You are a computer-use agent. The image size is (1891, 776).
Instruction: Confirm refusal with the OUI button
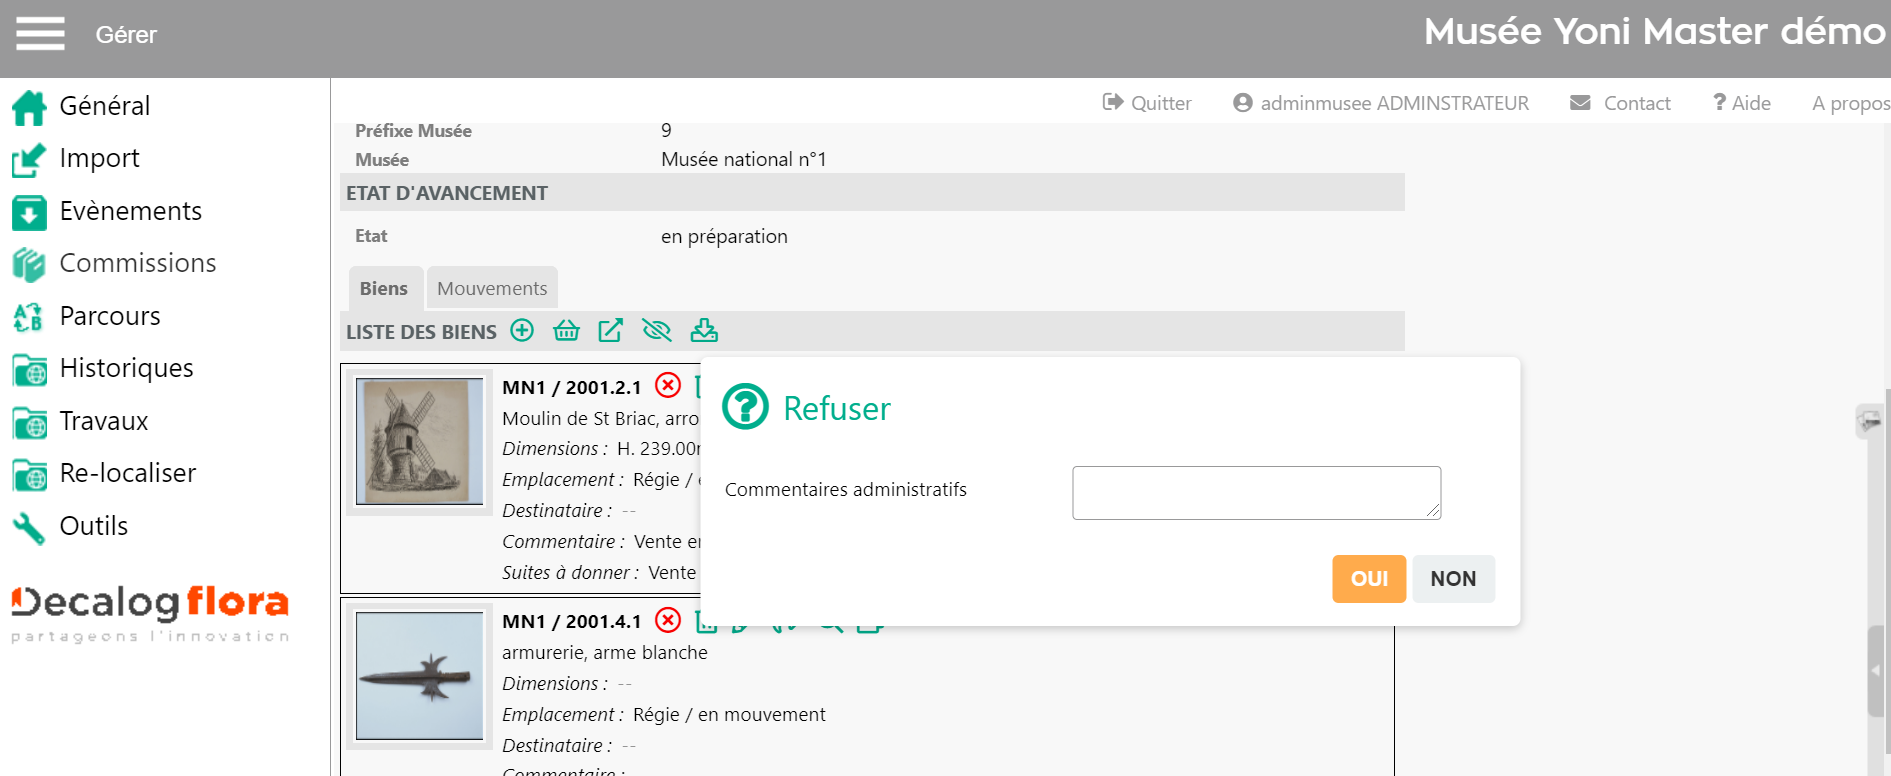point(1368,579)
